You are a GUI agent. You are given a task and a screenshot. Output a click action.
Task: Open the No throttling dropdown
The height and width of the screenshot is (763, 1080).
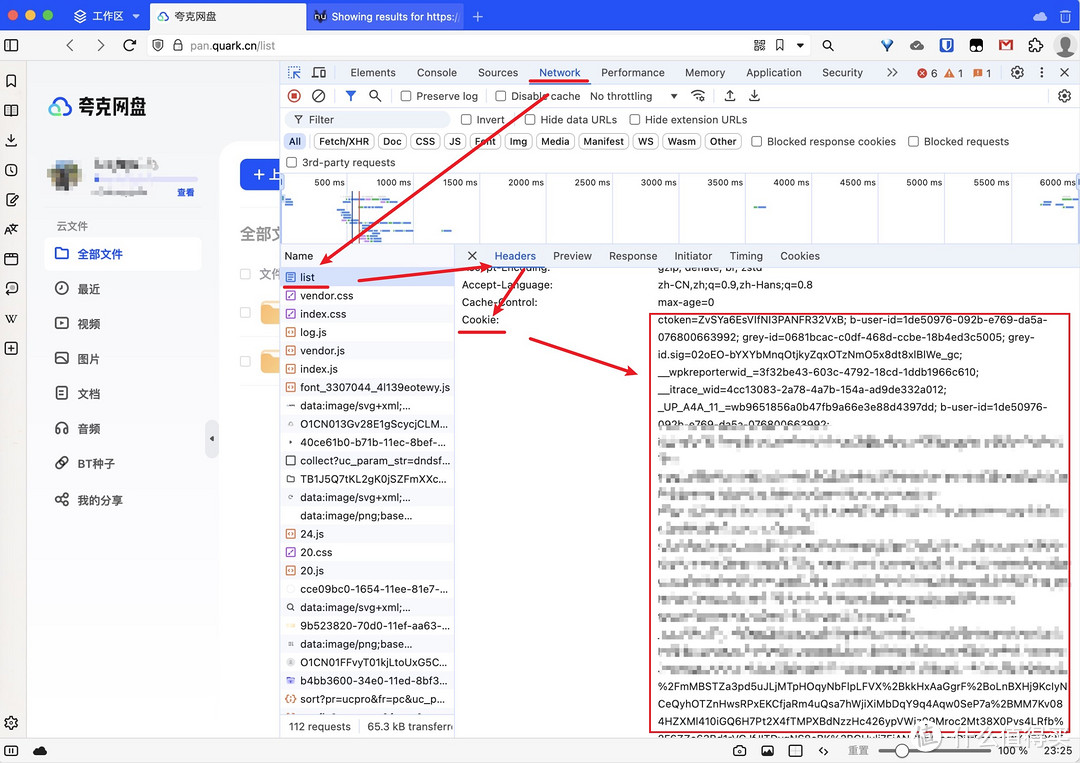633,96
